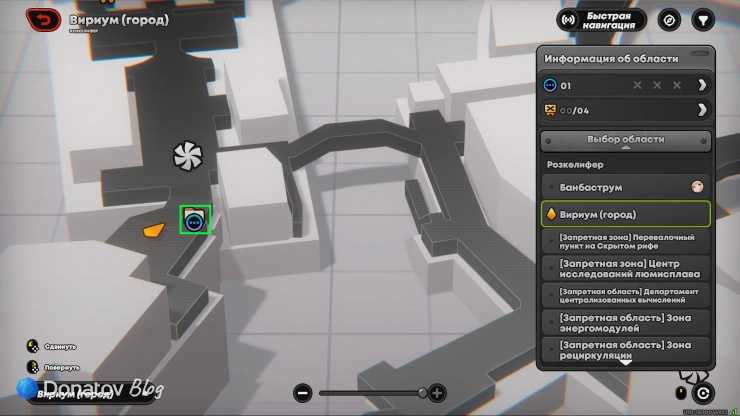The image size is (740, 416).
Task: Open Быстрая навигация quick navigation
Action: (601, 20)
